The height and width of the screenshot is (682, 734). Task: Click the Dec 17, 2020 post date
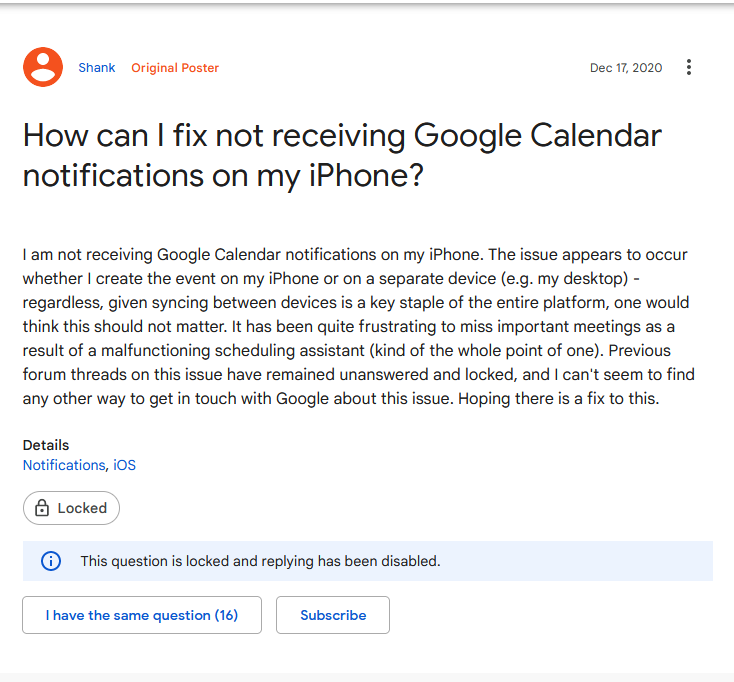click(x=626, y=68)
